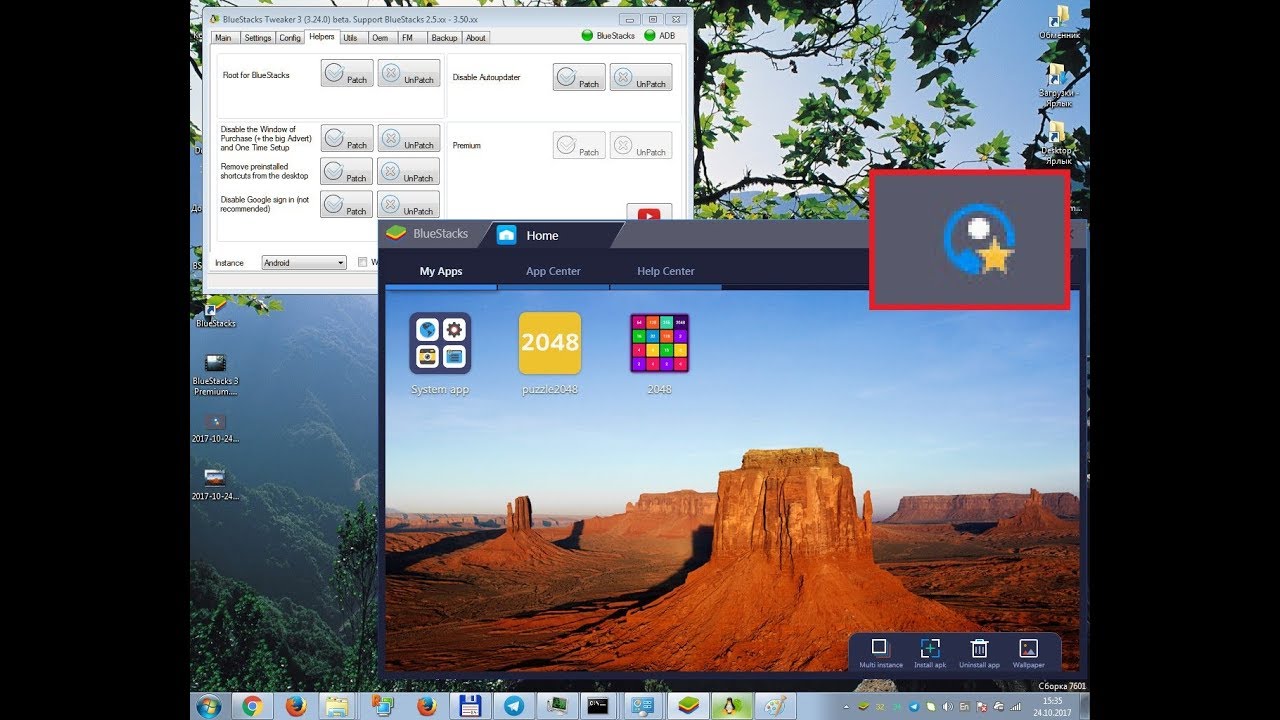Open the System app folder in BlueStacks
The height and width of the screenshot is (720, 1280).
[440, 343]
